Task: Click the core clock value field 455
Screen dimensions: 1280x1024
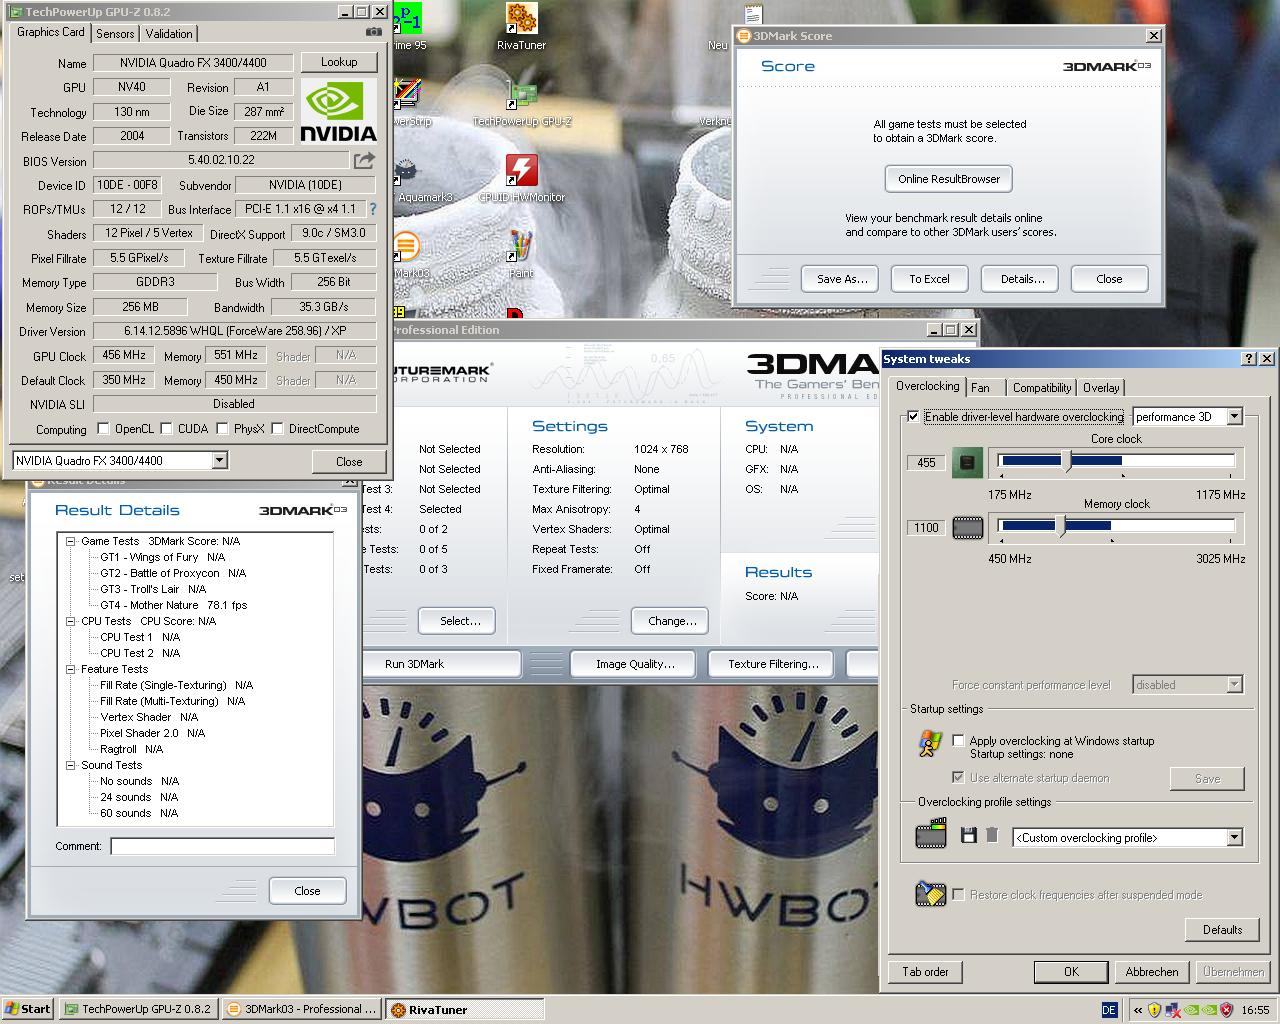Action: click(926, 463)
